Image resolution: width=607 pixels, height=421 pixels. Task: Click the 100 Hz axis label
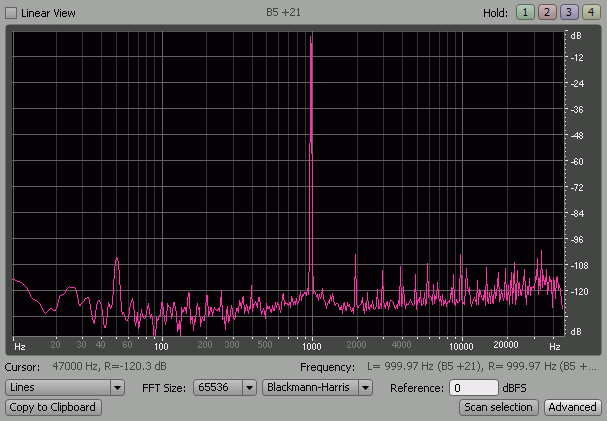pyautogui.click(x=161, y=346)
